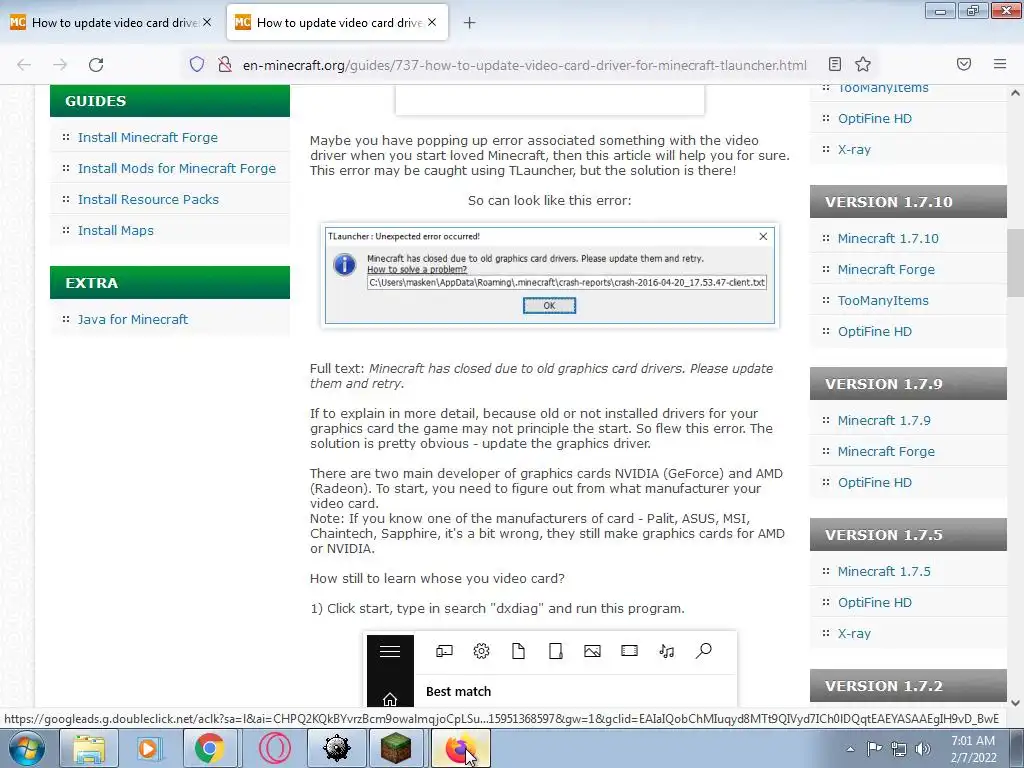
Task: Click the forward navigation arrow
Action: [60, 65]
